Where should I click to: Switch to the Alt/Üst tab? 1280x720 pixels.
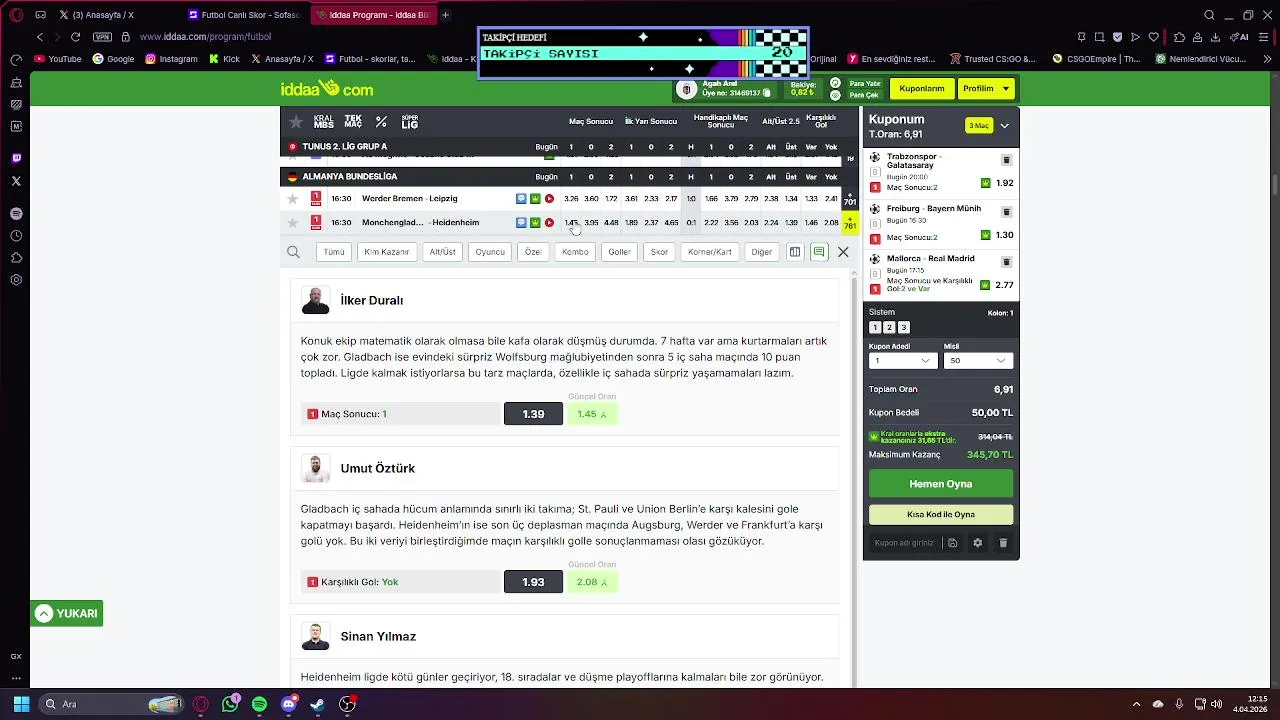click(443, 252)
